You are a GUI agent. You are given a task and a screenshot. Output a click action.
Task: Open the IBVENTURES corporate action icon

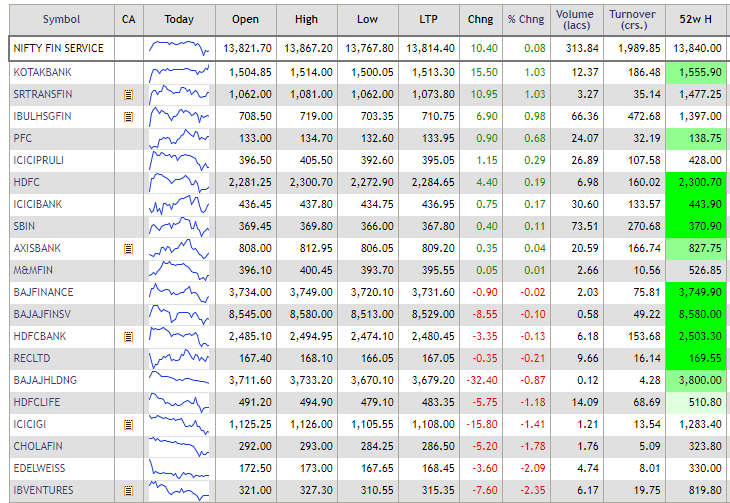pyautogui.click(x=128, y=490)
